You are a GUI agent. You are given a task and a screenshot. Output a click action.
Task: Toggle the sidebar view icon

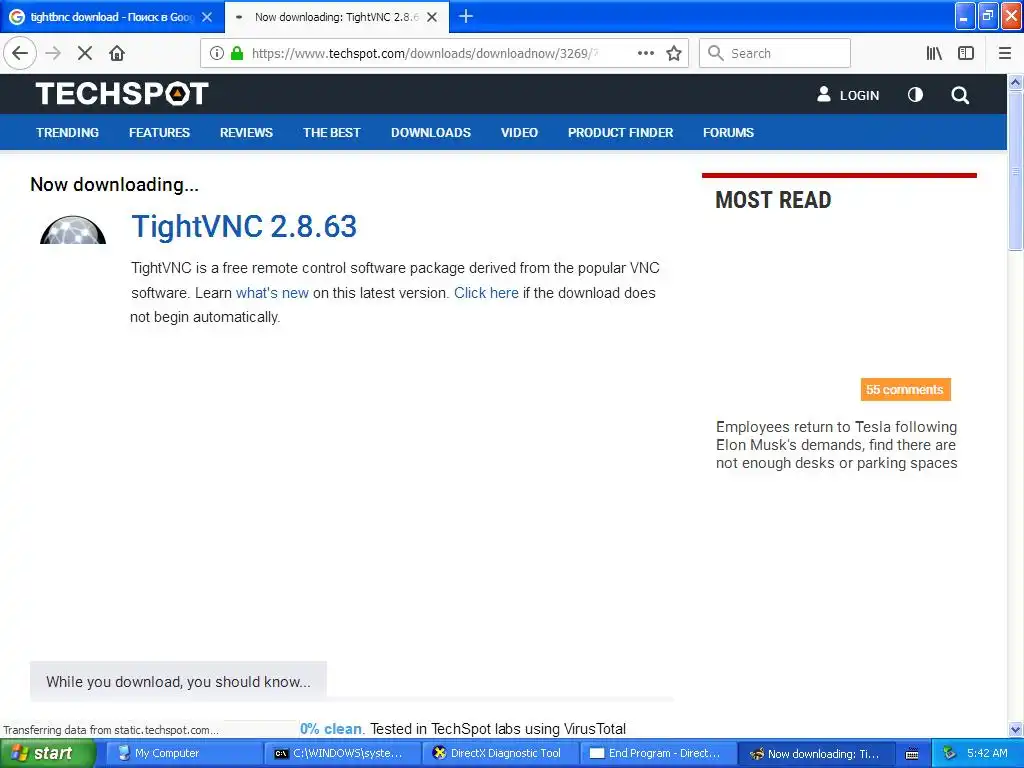[966, 53]
